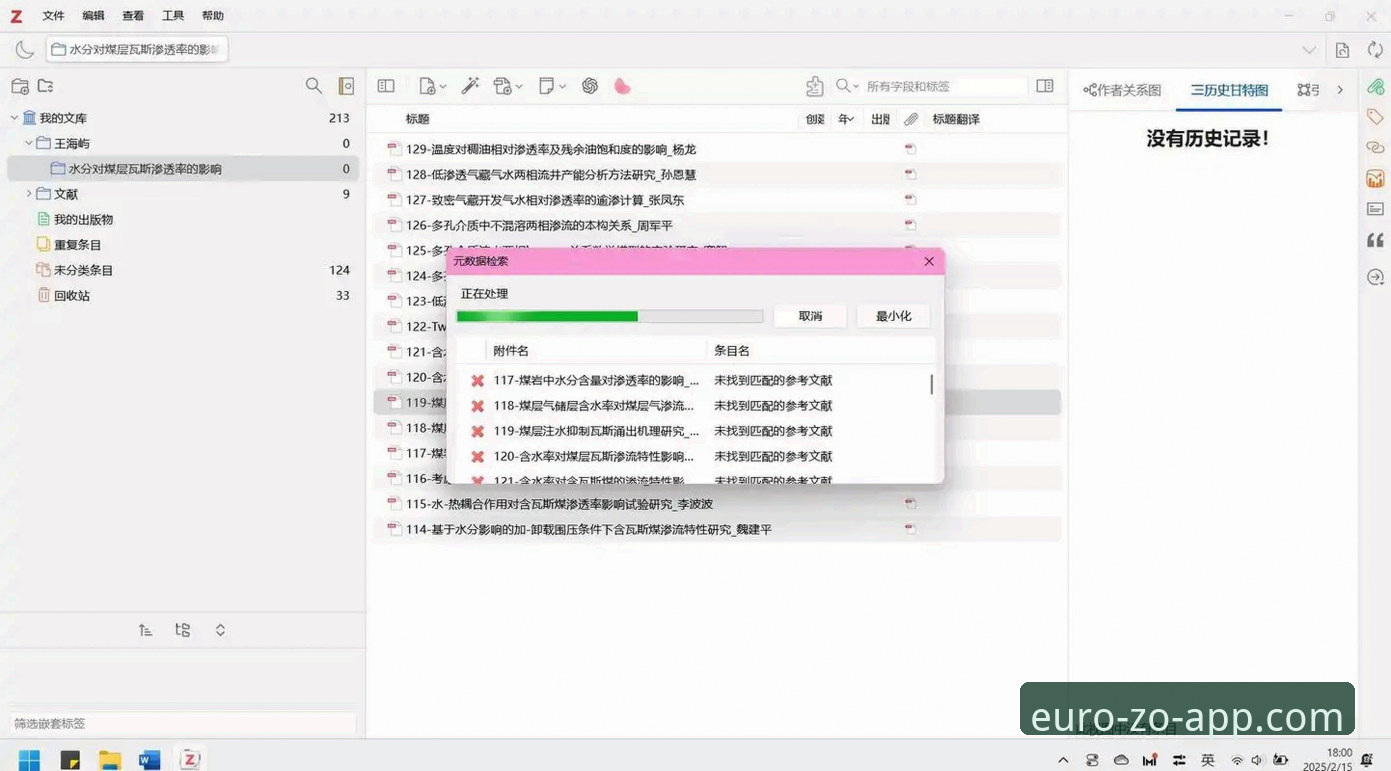
Task: Click the ChatGPT-style swirl icon in the toolbar
Action: pyautogui.click(x=590, y=86)
